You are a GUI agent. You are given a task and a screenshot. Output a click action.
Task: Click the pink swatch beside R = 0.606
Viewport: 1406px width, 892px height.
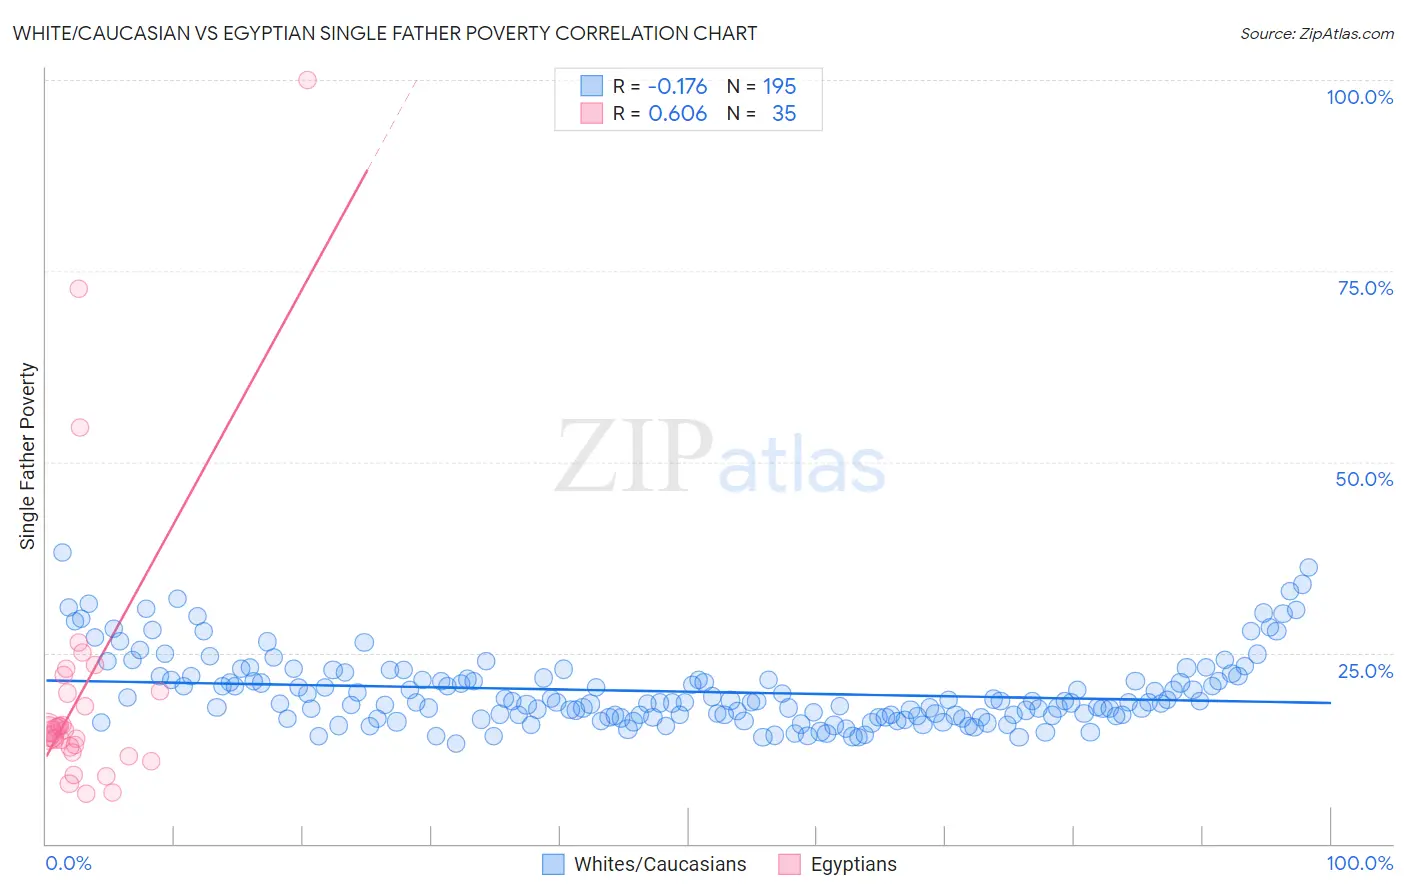click(x=592, y=113)
